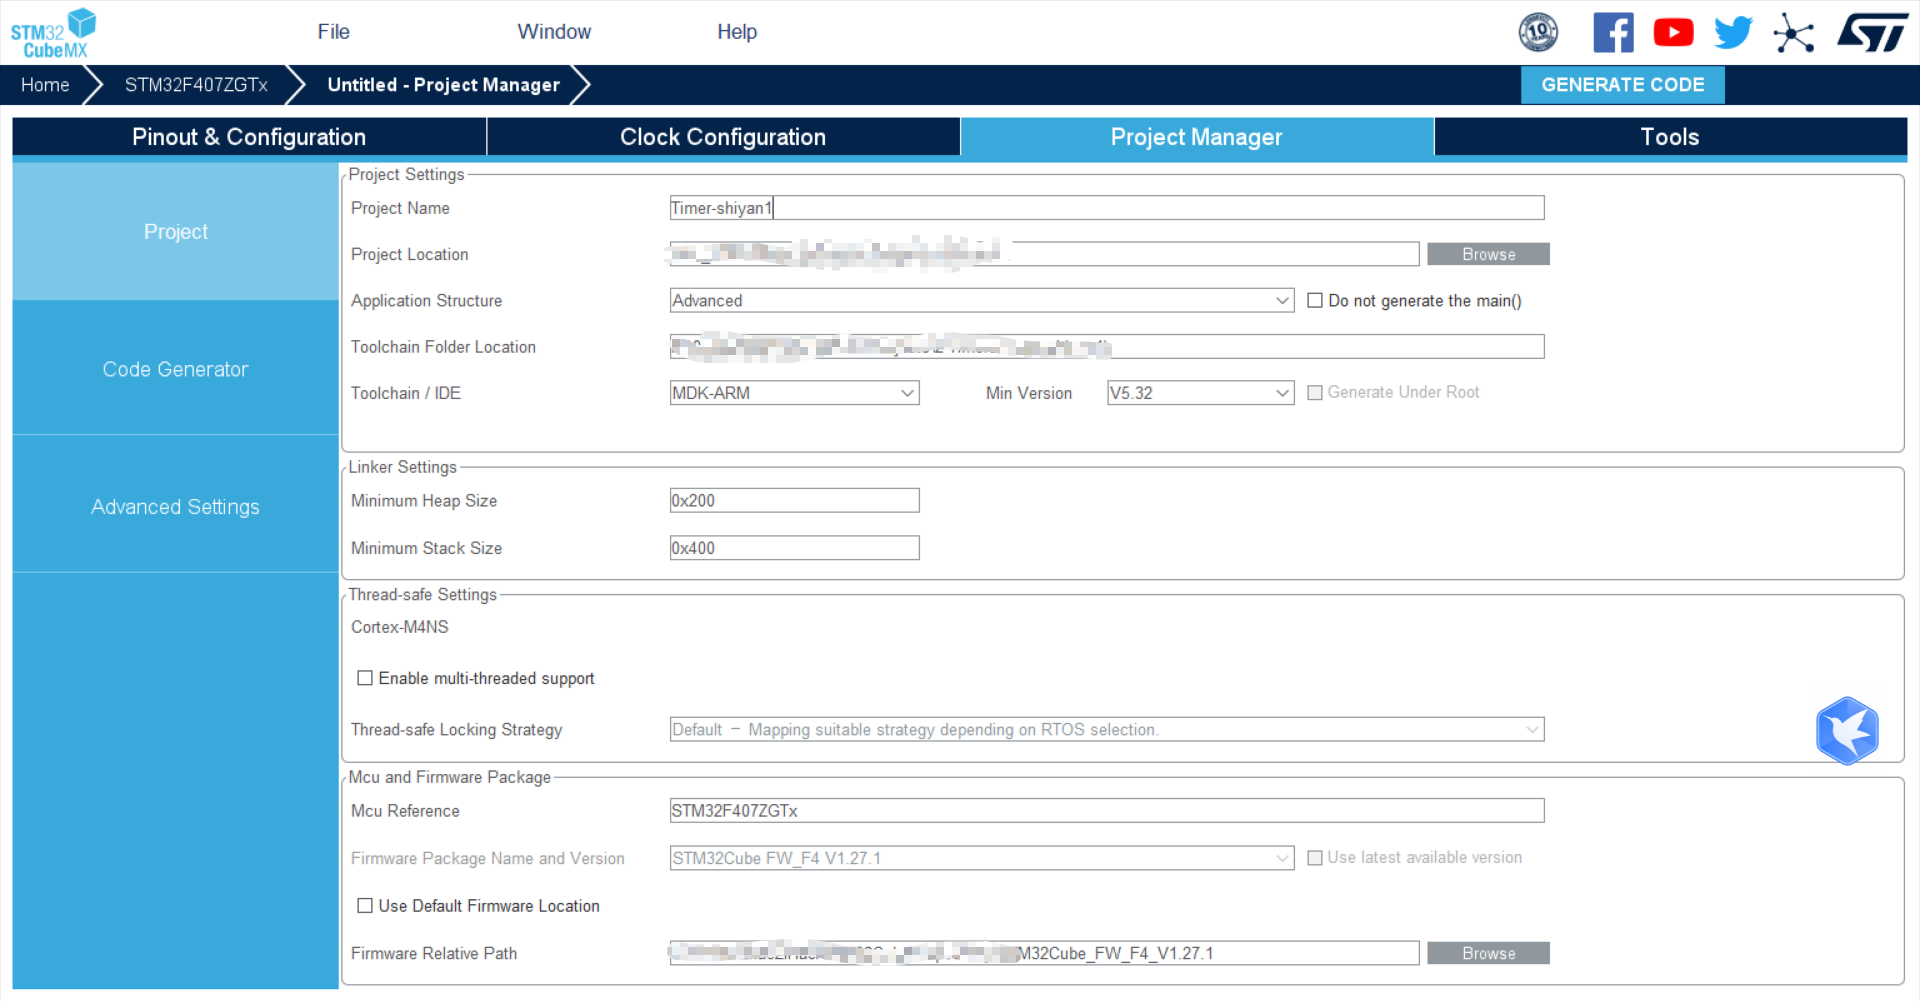Viewport: 1920px width, 1001px height.
Task: Toggle Do not generate the main() checkbox
Action: coord(1315,301)
